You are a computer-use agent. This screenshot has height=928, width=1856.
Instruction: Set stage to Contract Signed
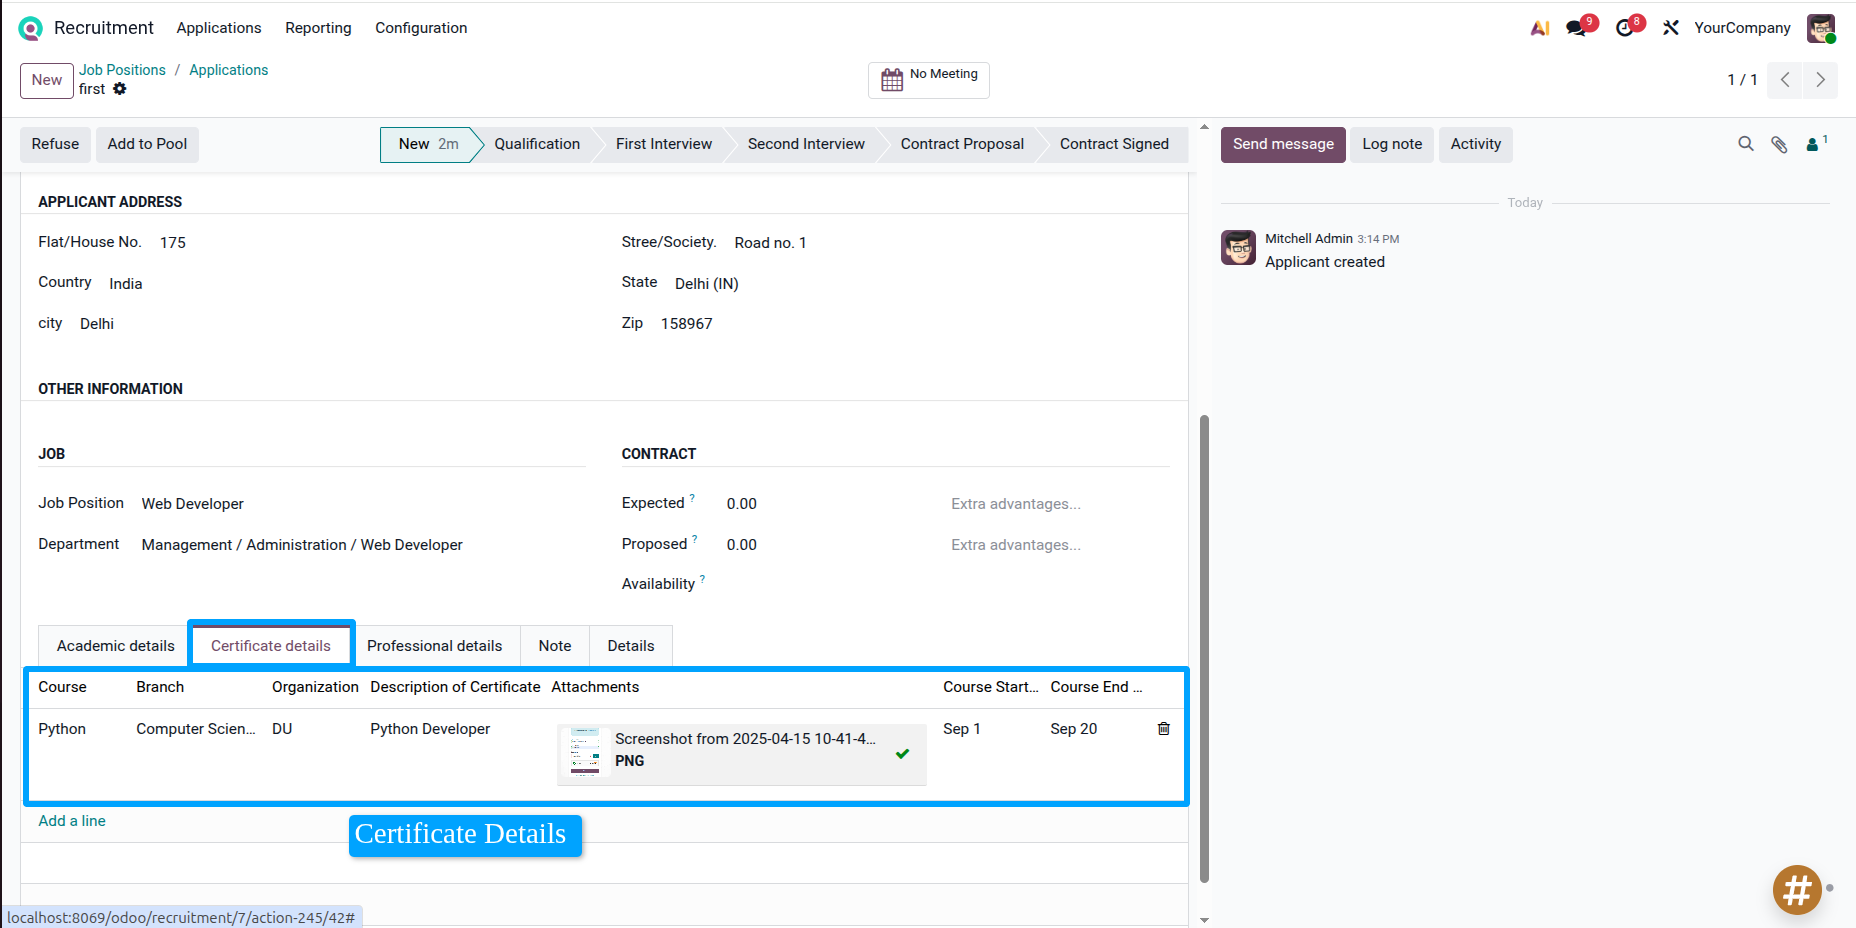click(1114, 144)
